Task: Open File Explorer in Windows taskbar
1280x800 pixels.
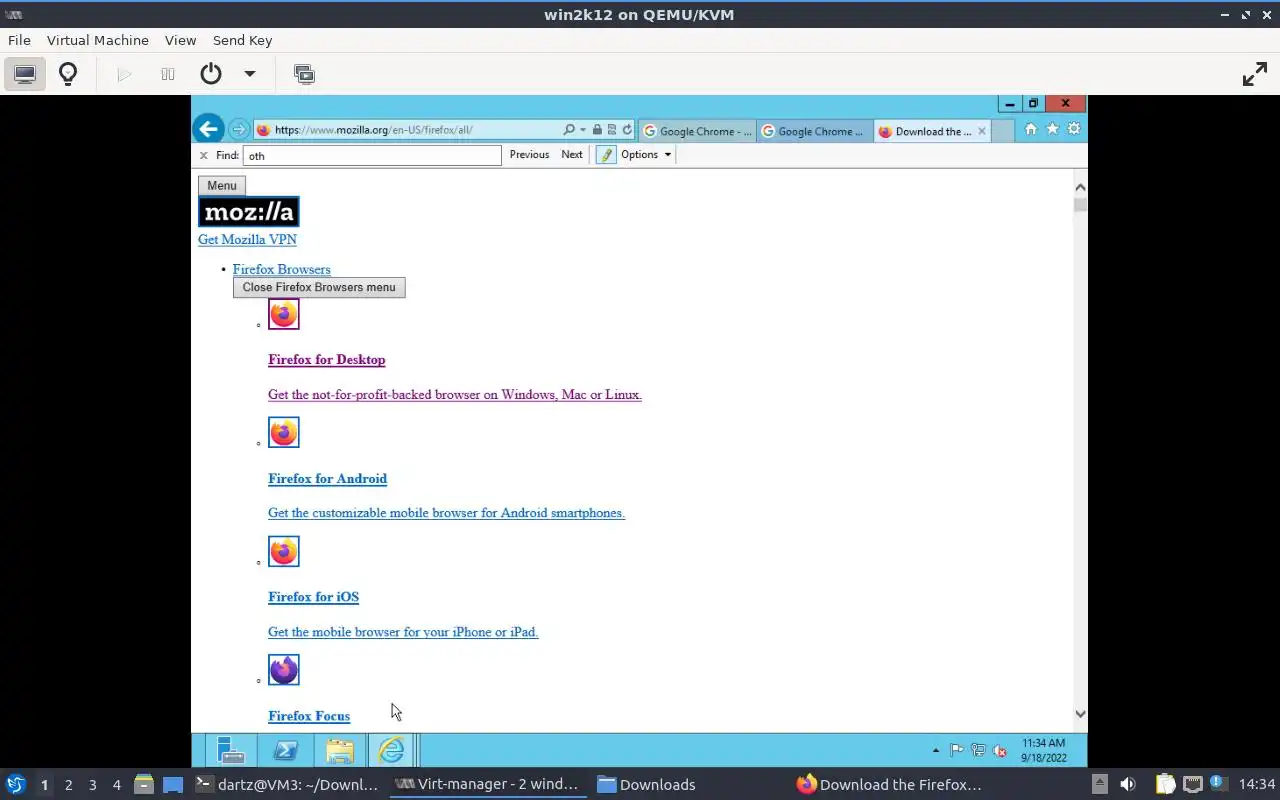Action: [x=339, y=750]
